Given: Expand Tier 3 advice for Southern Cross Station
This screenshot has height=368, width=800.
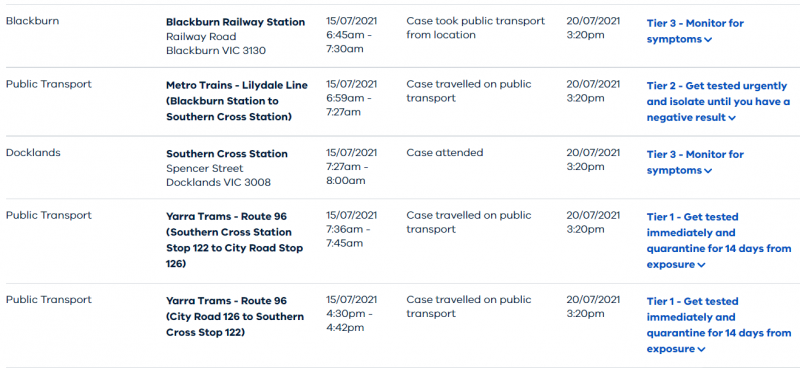Looking at the screenshot, I should point(695,162).
